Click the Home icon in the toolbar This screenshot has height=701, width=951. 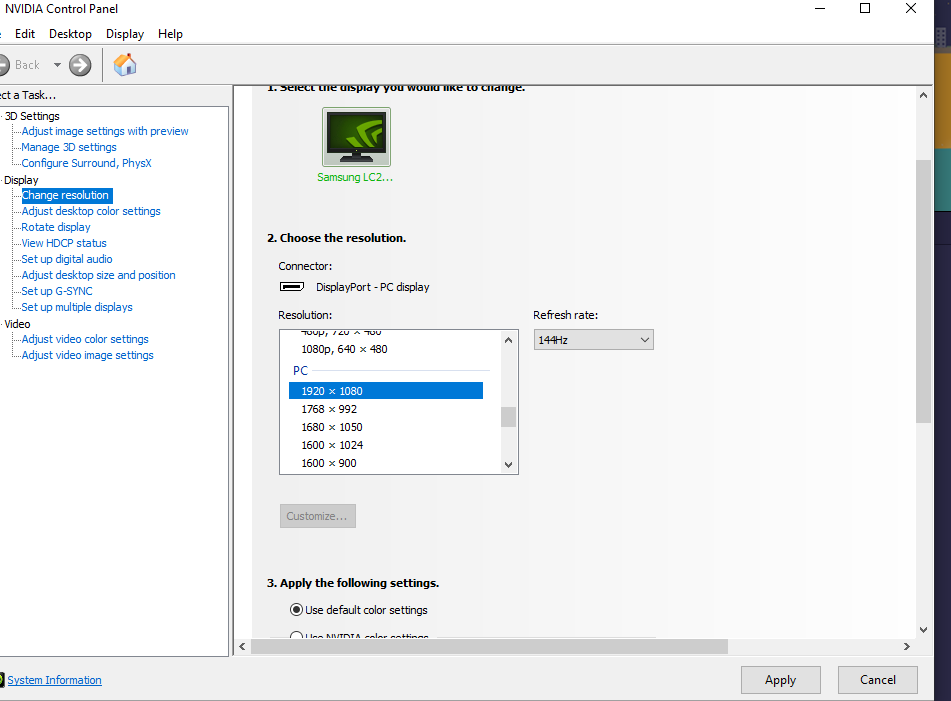[x=125, y=65]
